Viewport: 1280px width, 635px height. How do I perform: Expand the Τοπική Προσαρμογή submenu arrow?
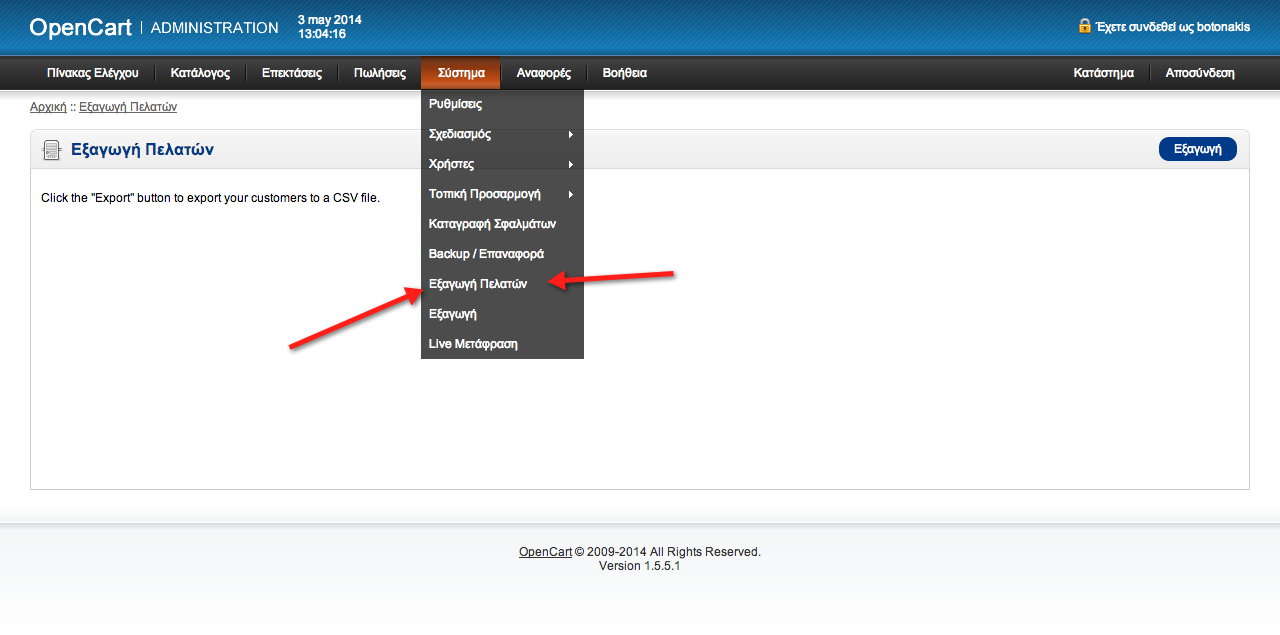571,194
